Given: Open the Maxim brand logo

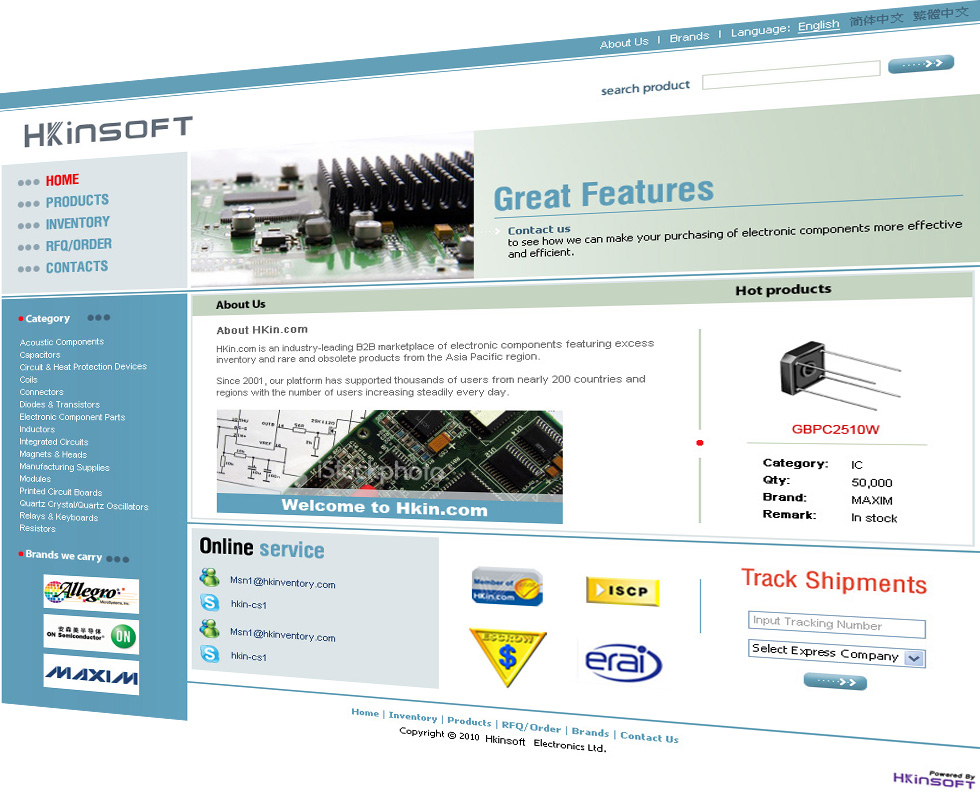Looking at the screenshot, I should [91, 675].
